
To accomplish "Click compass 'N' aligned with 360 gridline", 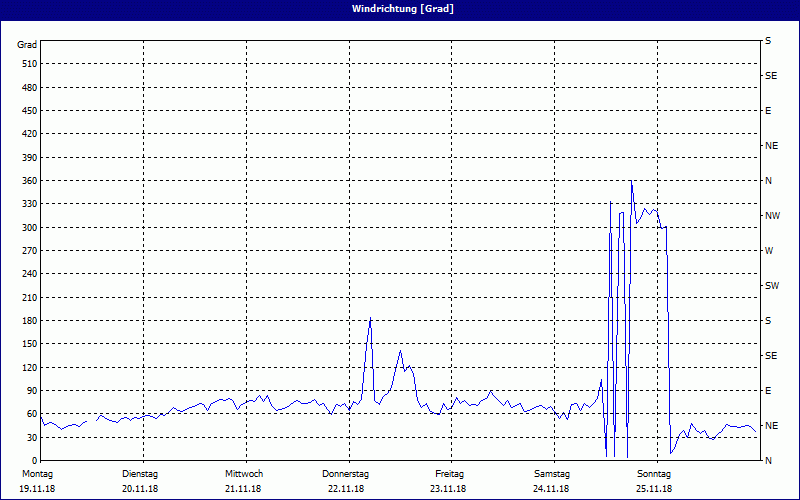I will point(768,181).
